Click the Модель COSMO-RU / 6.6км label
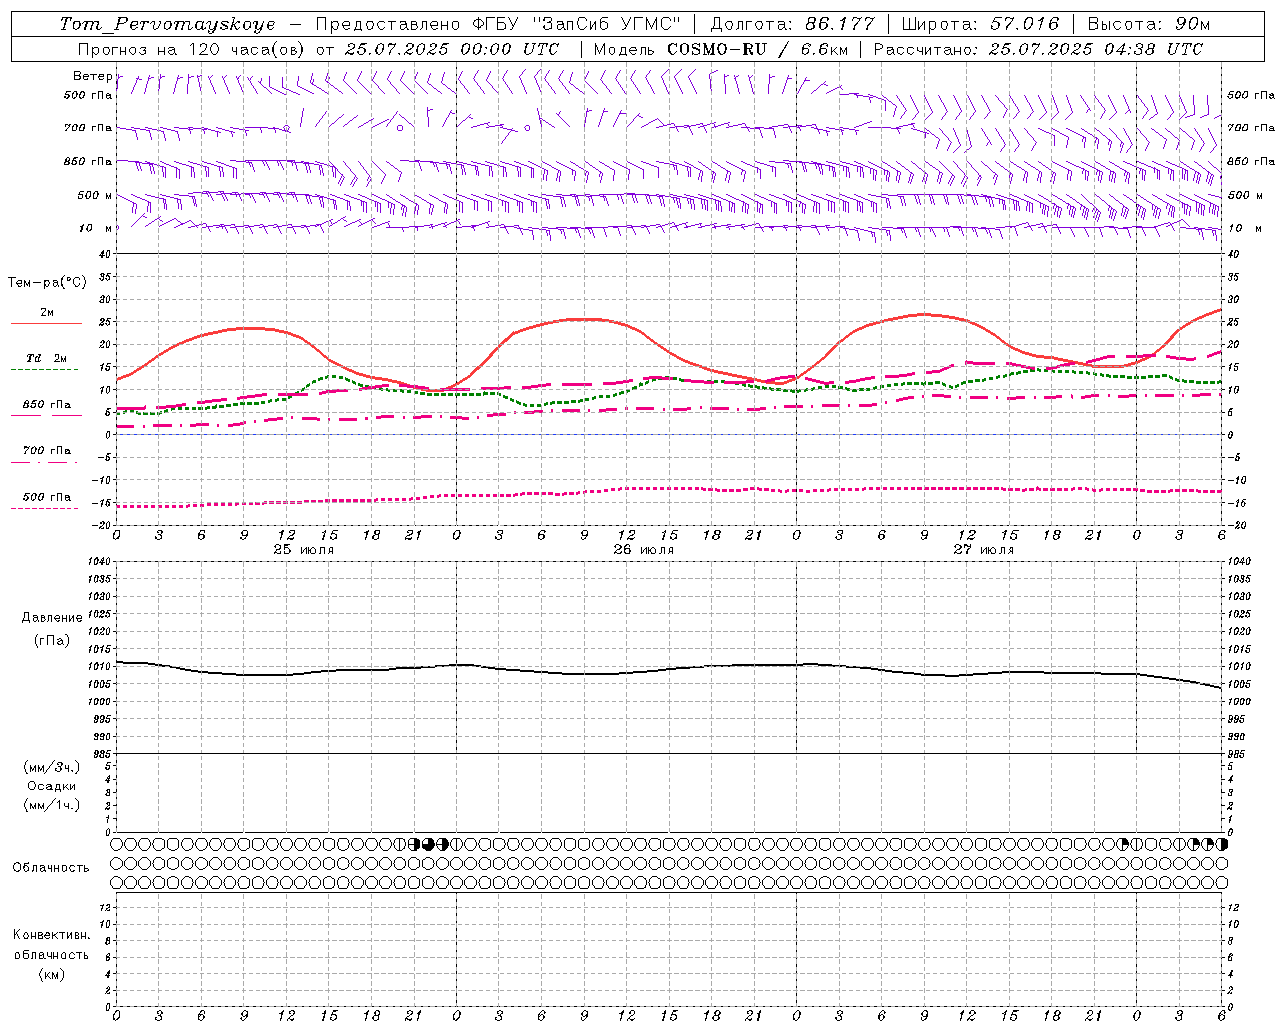Viewport: 1280px width, 1024px height. tap(721, 49)
